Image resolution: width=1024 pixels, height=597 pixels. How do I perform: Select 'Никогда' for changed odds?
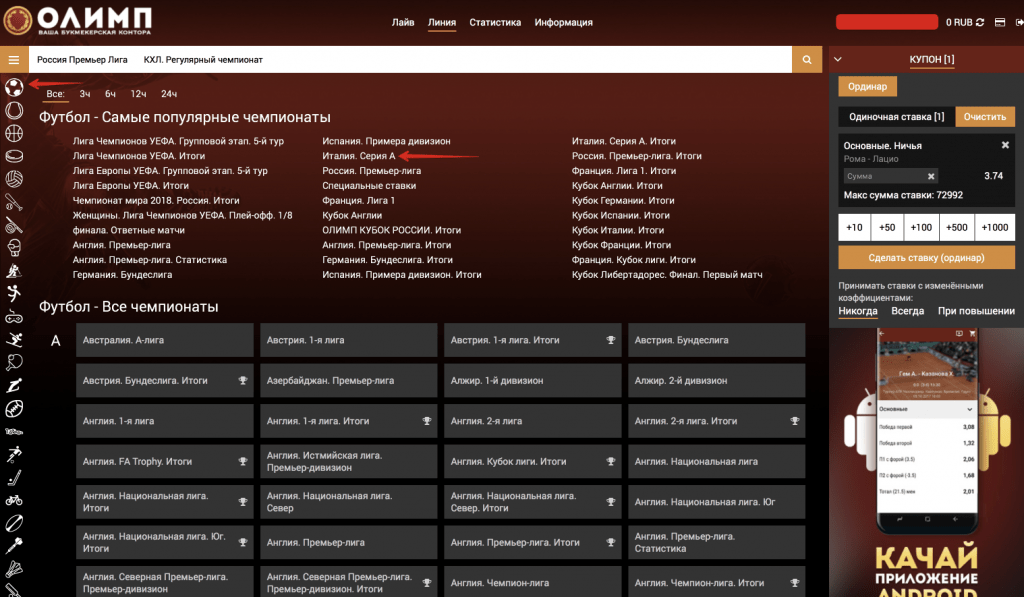[x=858, y=311]
